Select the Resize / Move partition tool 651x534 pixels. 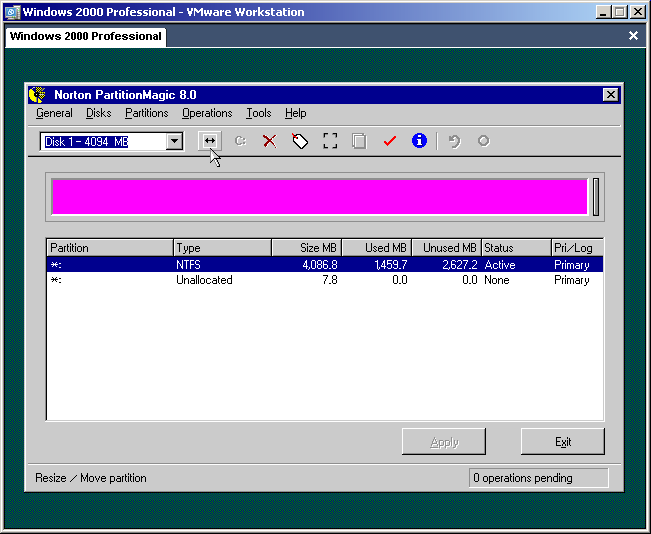pyautogui.click(x=210, y=141)
